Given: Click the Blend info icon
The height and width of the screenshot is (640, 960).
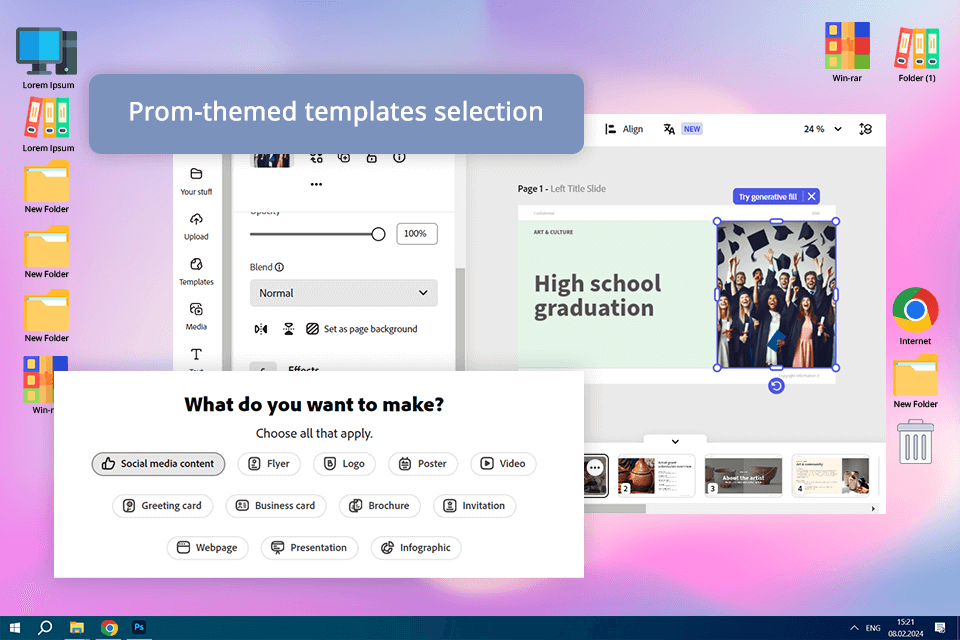Looking at the screenshot, I should pyautogui.click(x=279, y=267).
